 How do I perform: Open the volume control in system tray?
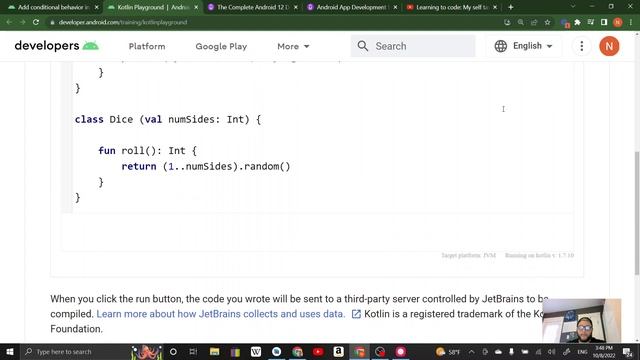[551, 351]
